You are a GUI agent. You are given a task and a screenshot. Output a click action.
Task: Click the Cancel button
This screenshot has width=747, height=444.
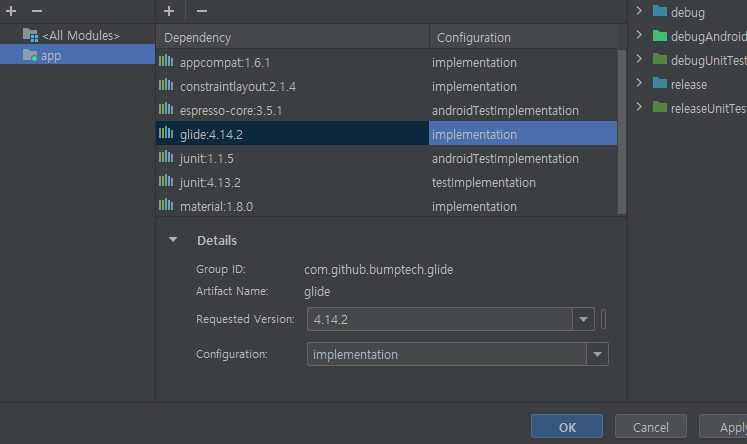tap(651, 426)
